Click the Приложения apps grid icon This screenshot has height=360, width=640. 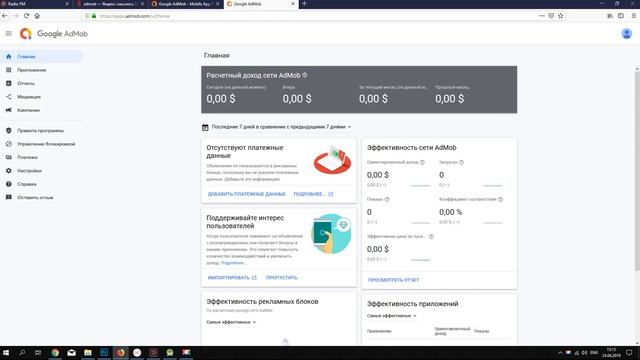click(9, 70)
